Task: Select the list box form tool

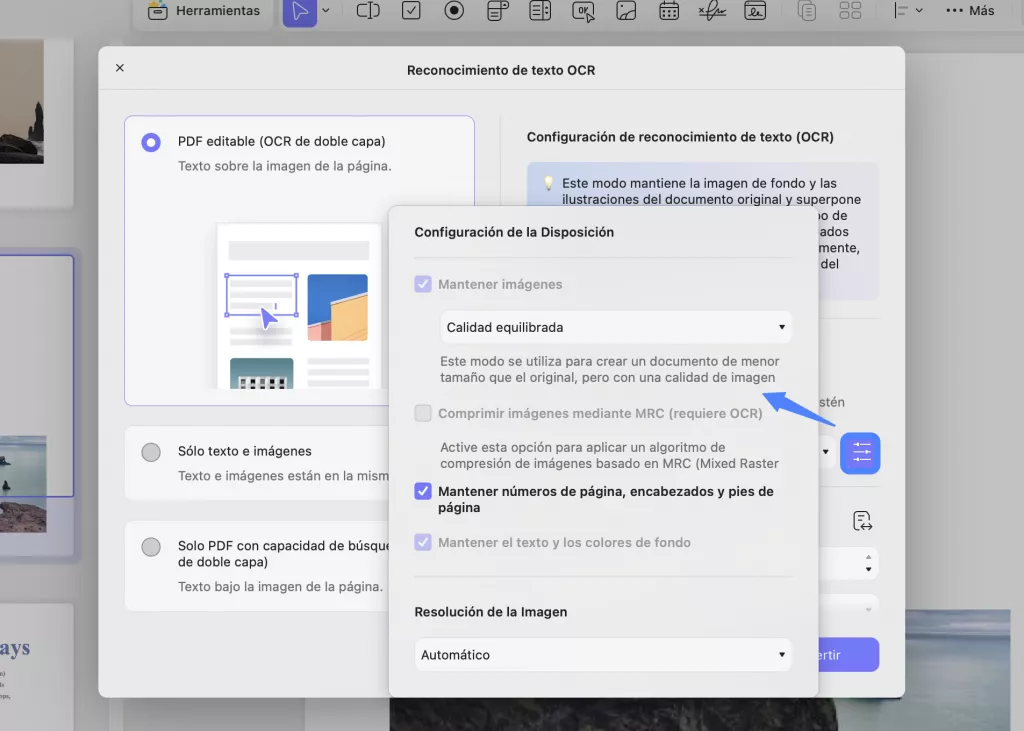Action: [x=540, y=10]
